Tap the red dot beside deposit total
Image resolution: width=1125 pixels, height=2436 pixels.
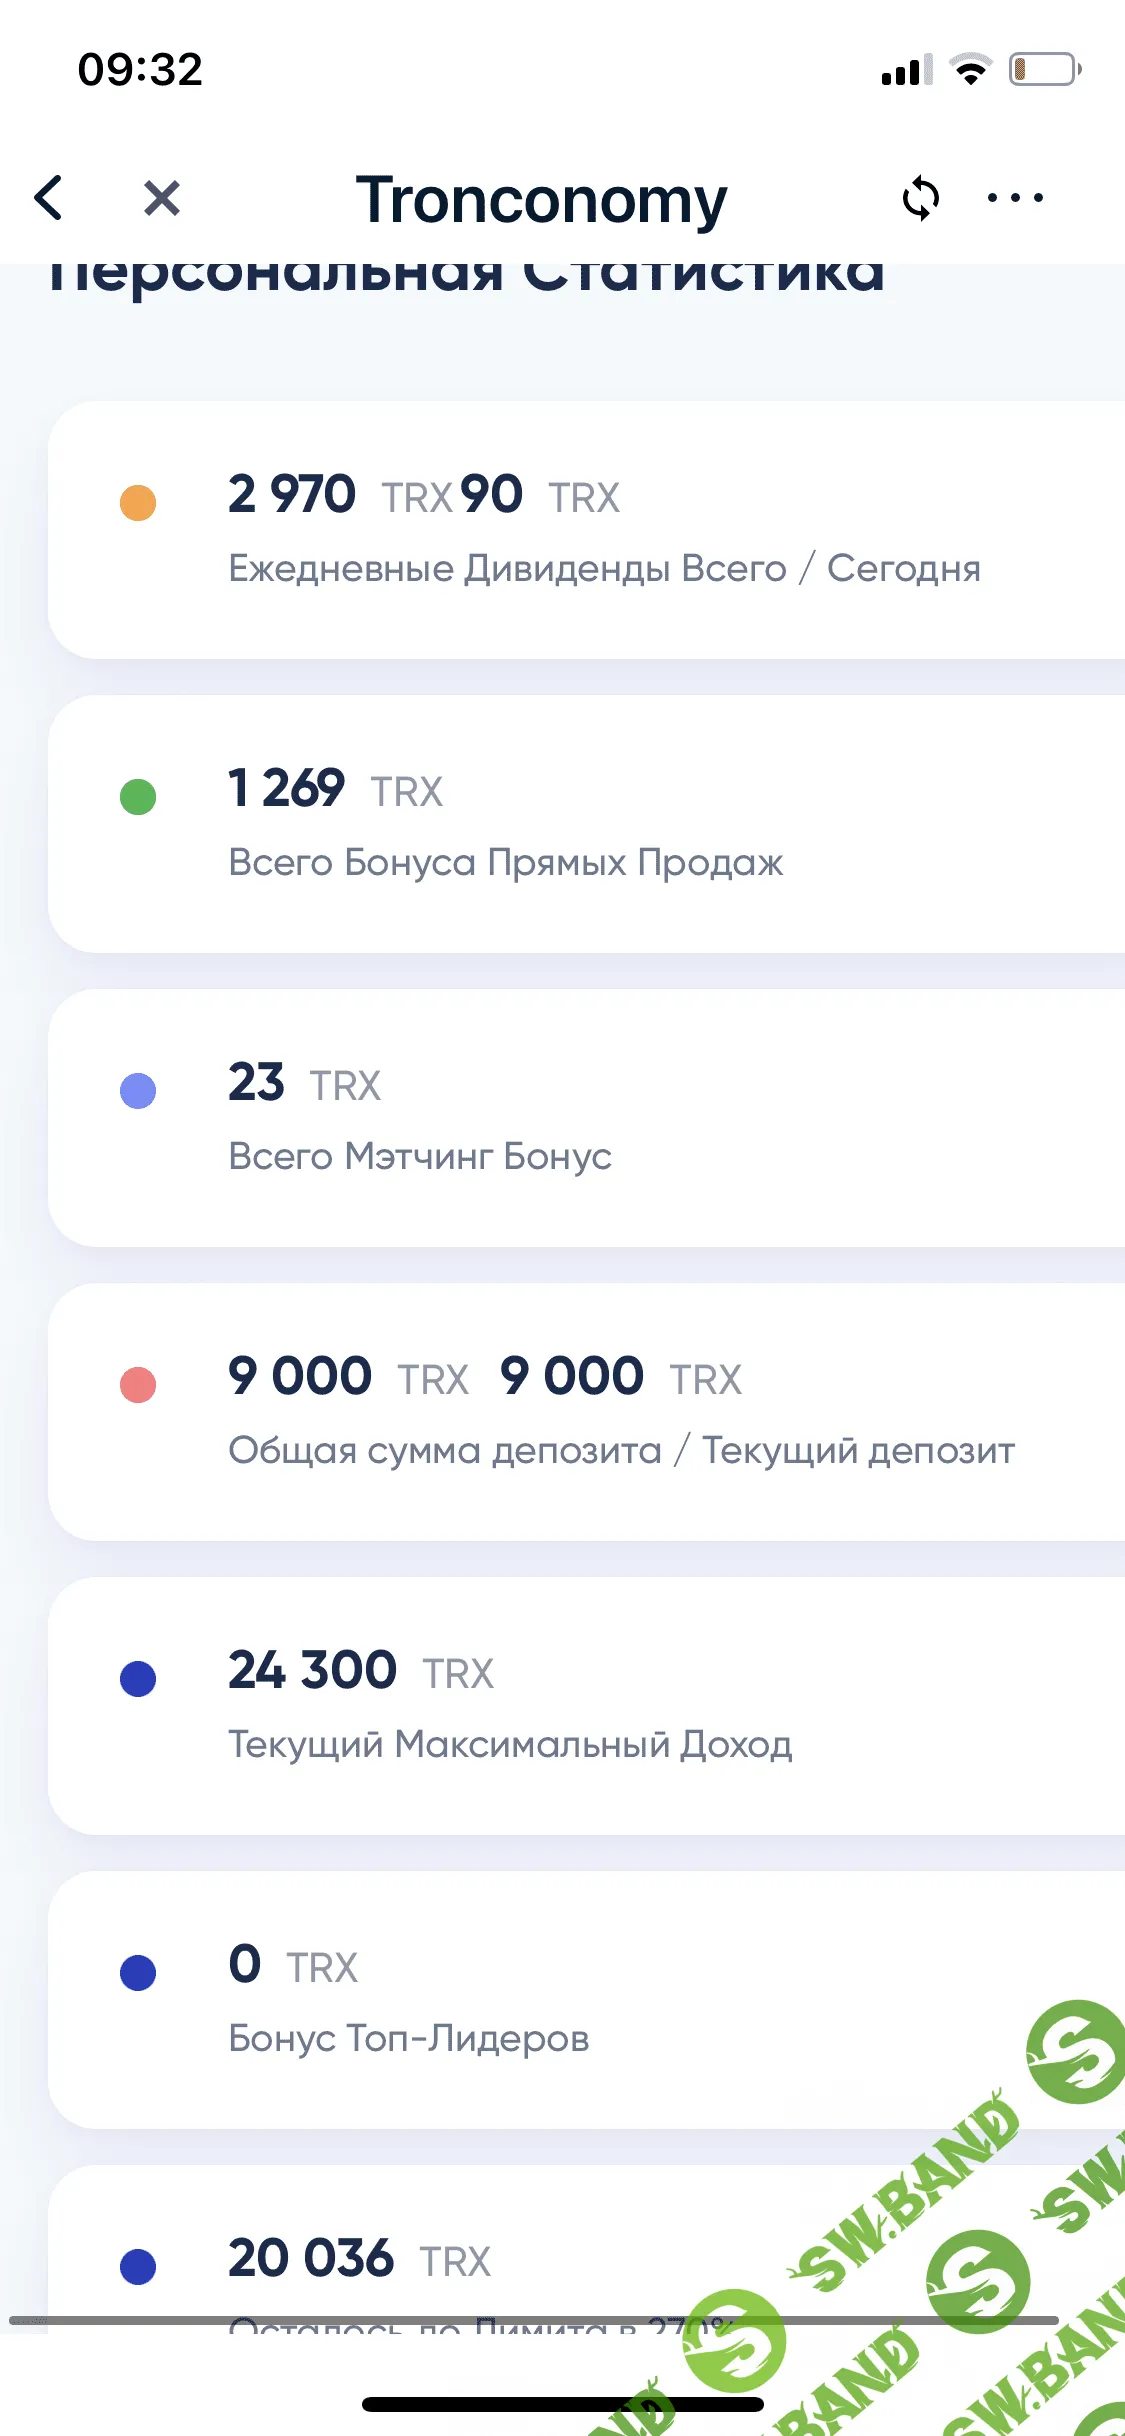138,1385
